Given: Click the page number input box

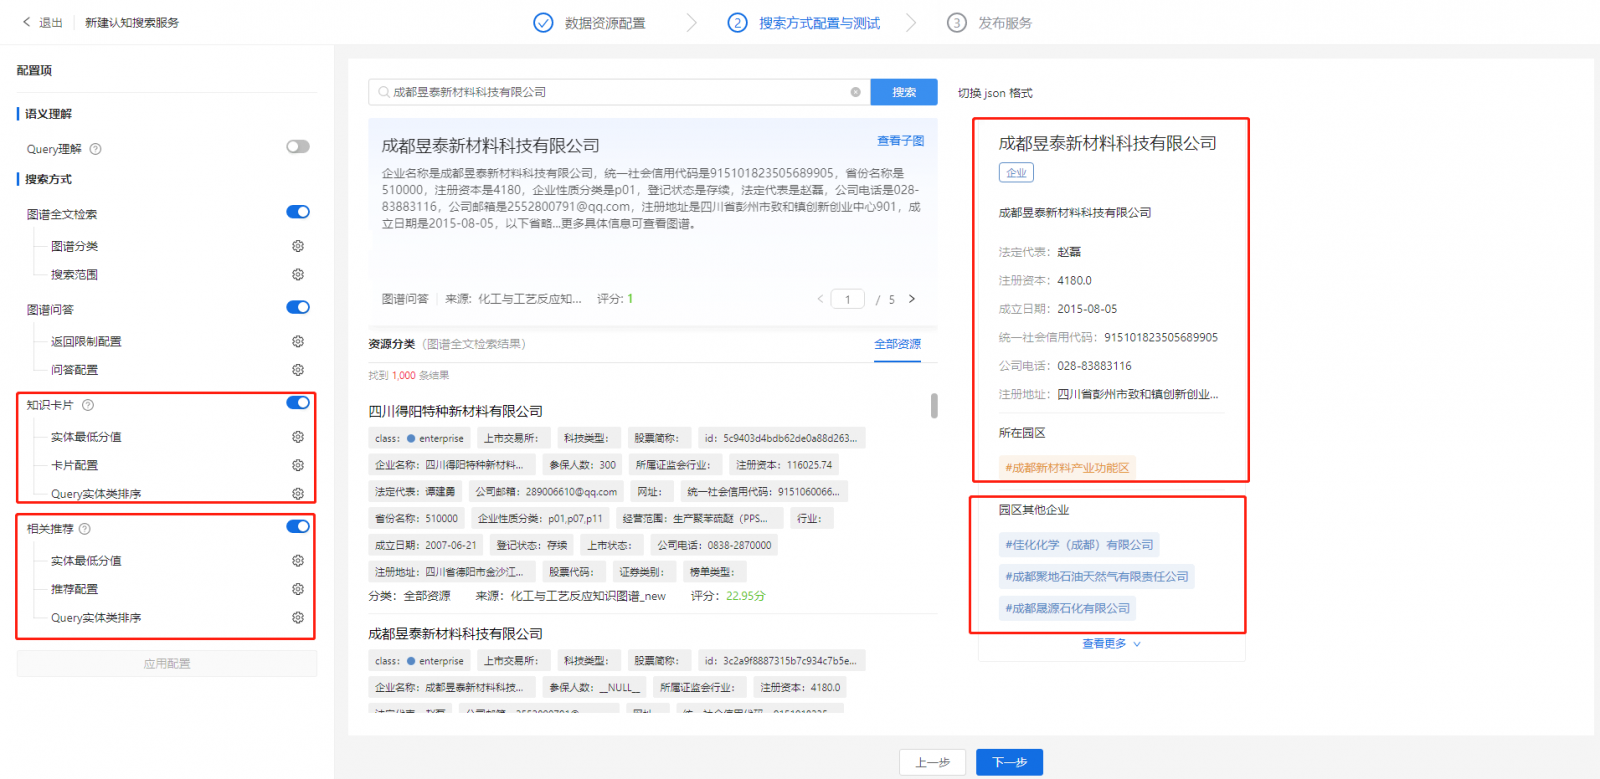Looking at the screenshot, I should [x=847, y=299].
